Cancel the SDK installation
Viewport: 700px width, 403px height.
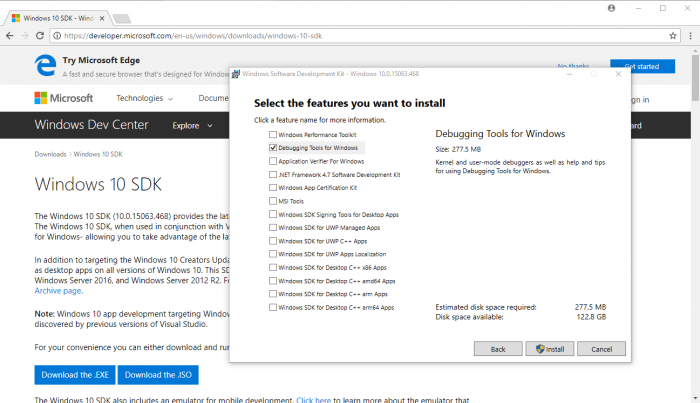tap(601, 349)
